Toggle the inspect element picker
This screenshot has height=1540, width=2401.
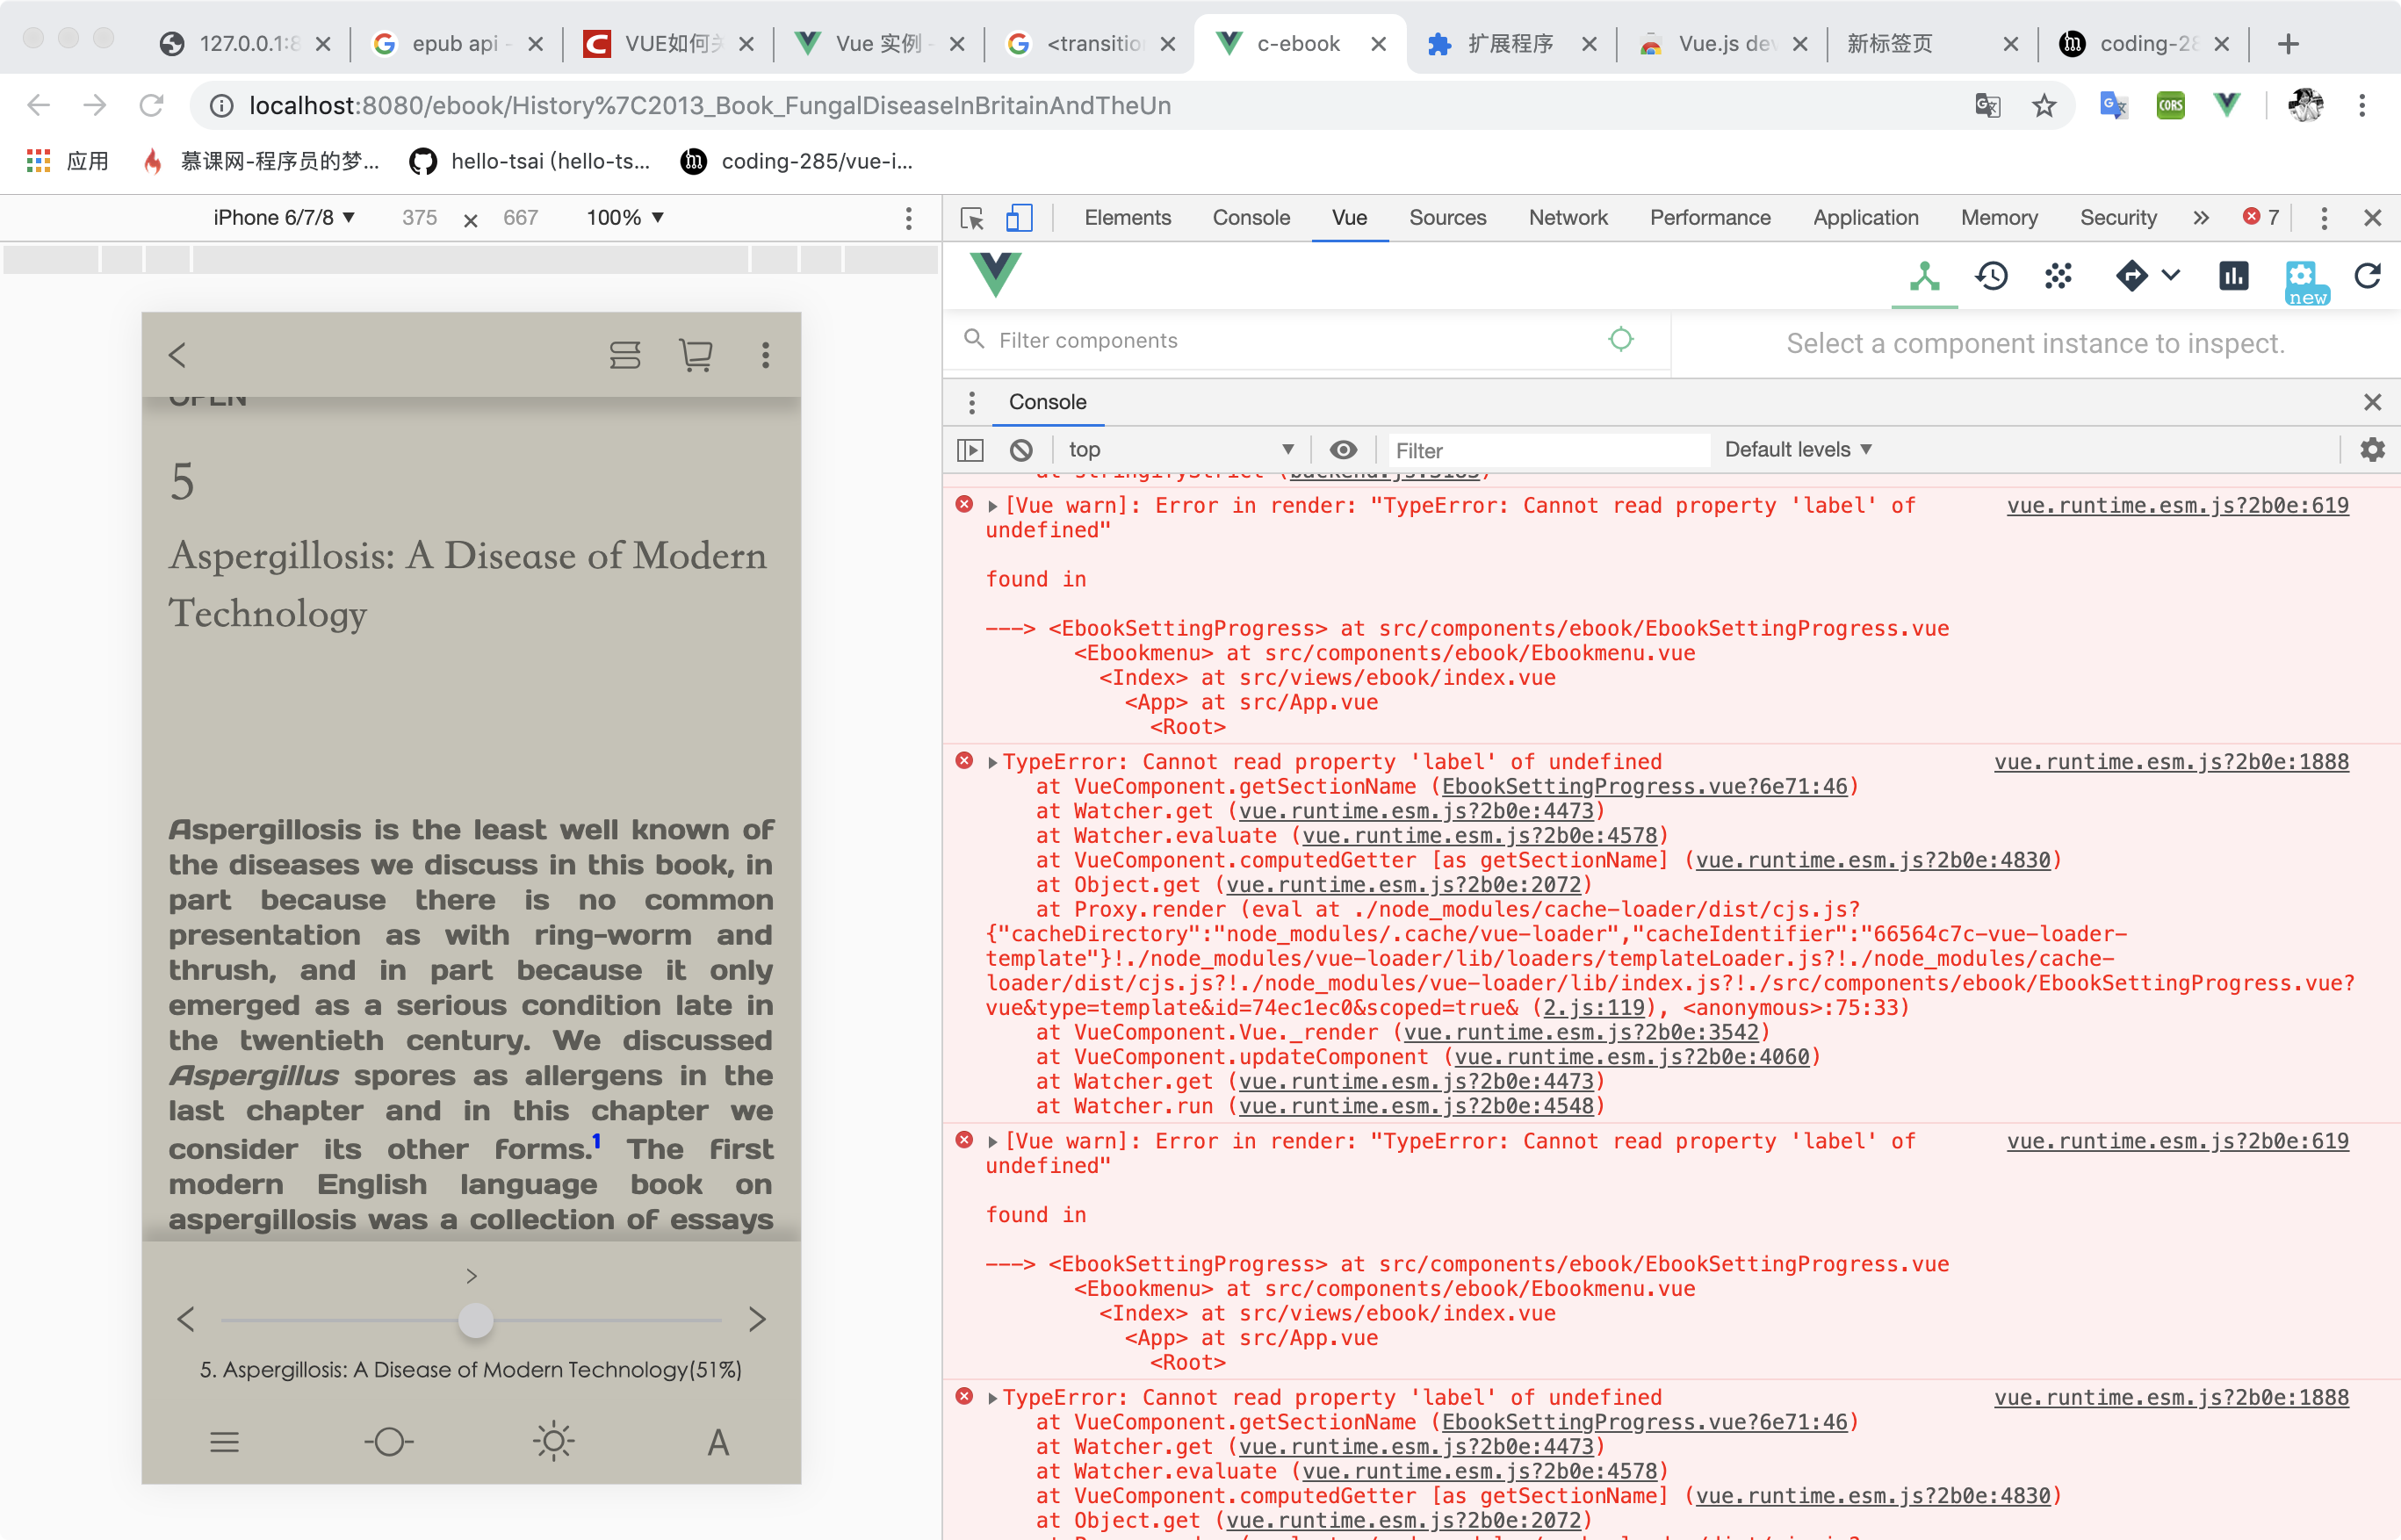point(971,218)
